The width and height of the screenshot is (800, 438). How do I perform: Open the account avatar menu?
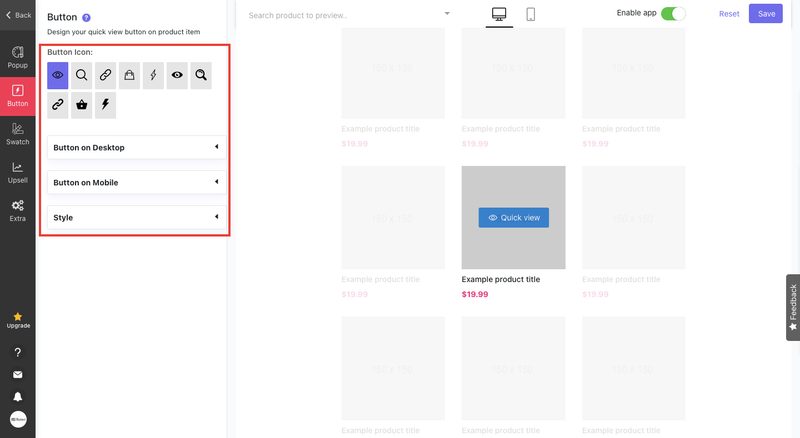coord(18,419)
